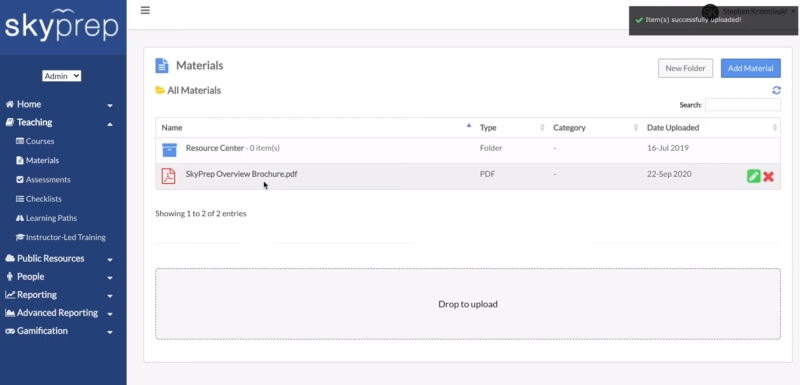Click the Resource Center folder icon
The width and height of the screenshot is (800, 385).
pyautogui.click(x=169, y=149)
